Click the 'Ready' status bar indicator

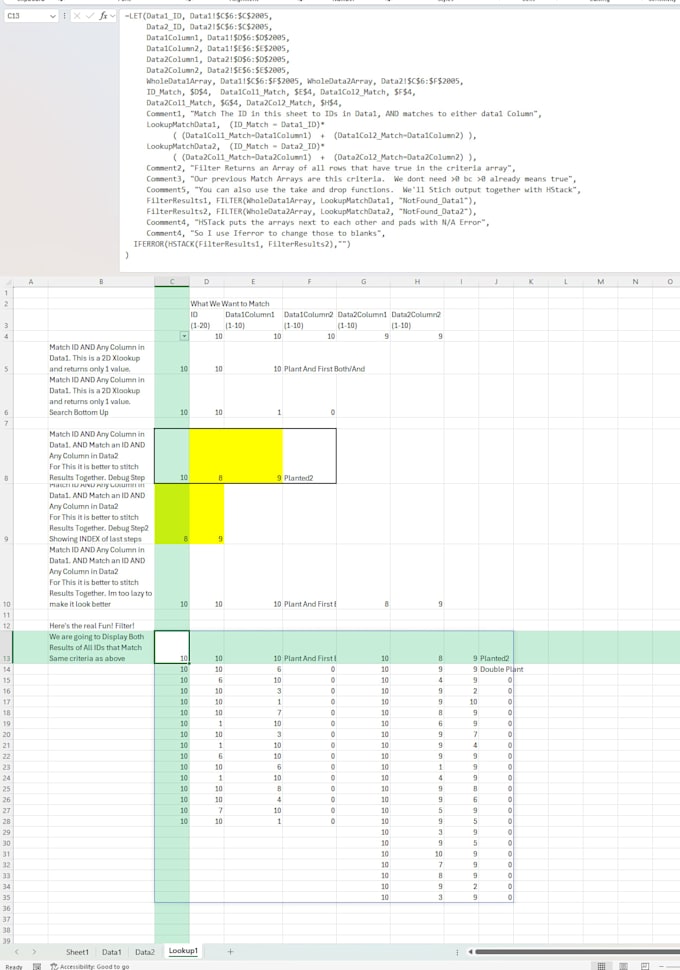coord(14,966)
